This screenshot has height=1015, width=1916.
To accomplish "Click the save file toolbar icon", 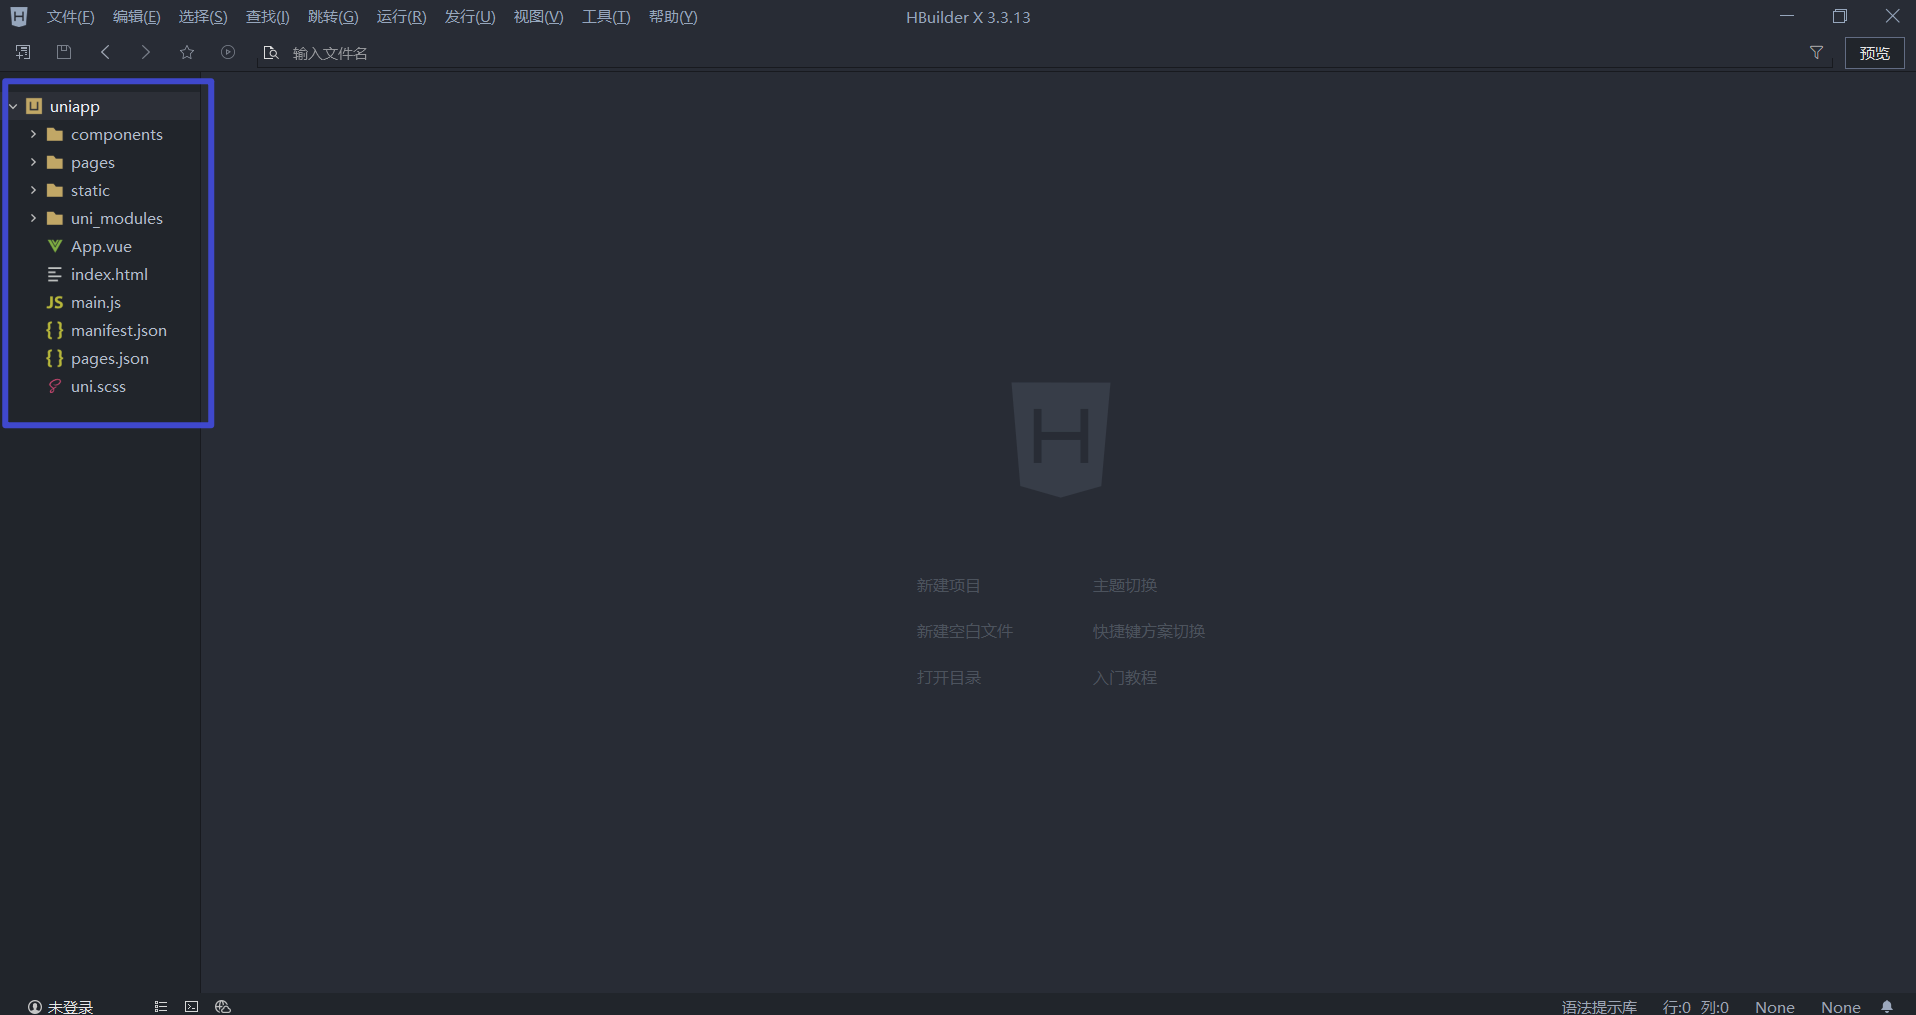I will [x=64, y=52].
